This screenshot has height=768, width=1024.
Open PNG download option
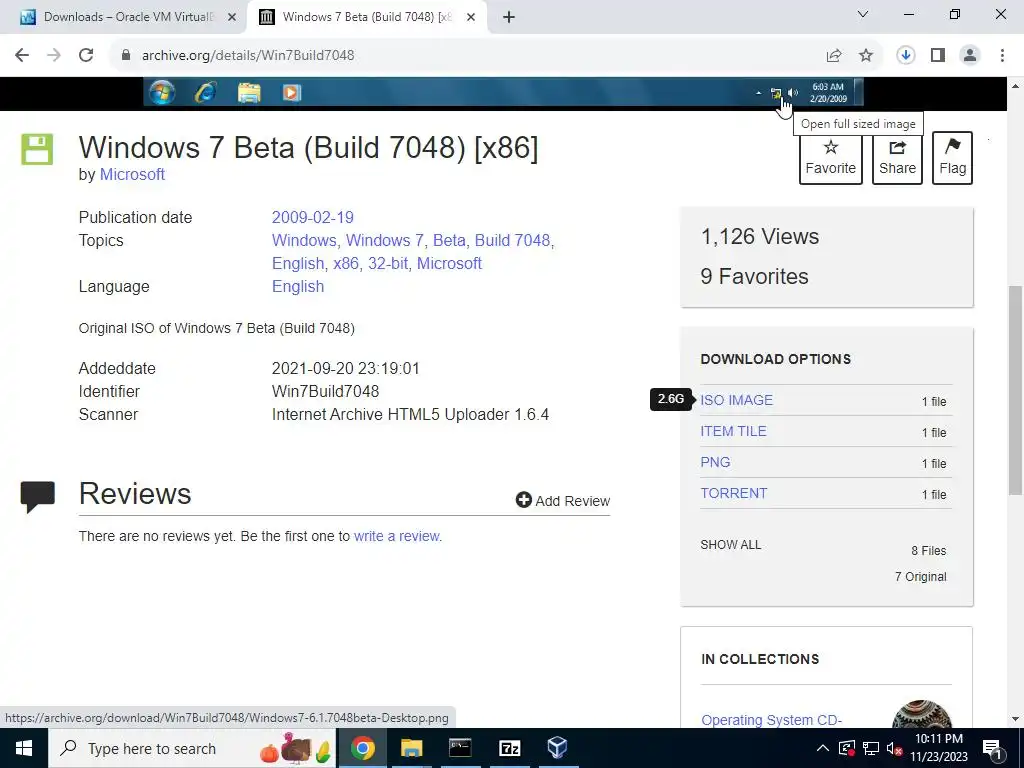click(715, 462)
